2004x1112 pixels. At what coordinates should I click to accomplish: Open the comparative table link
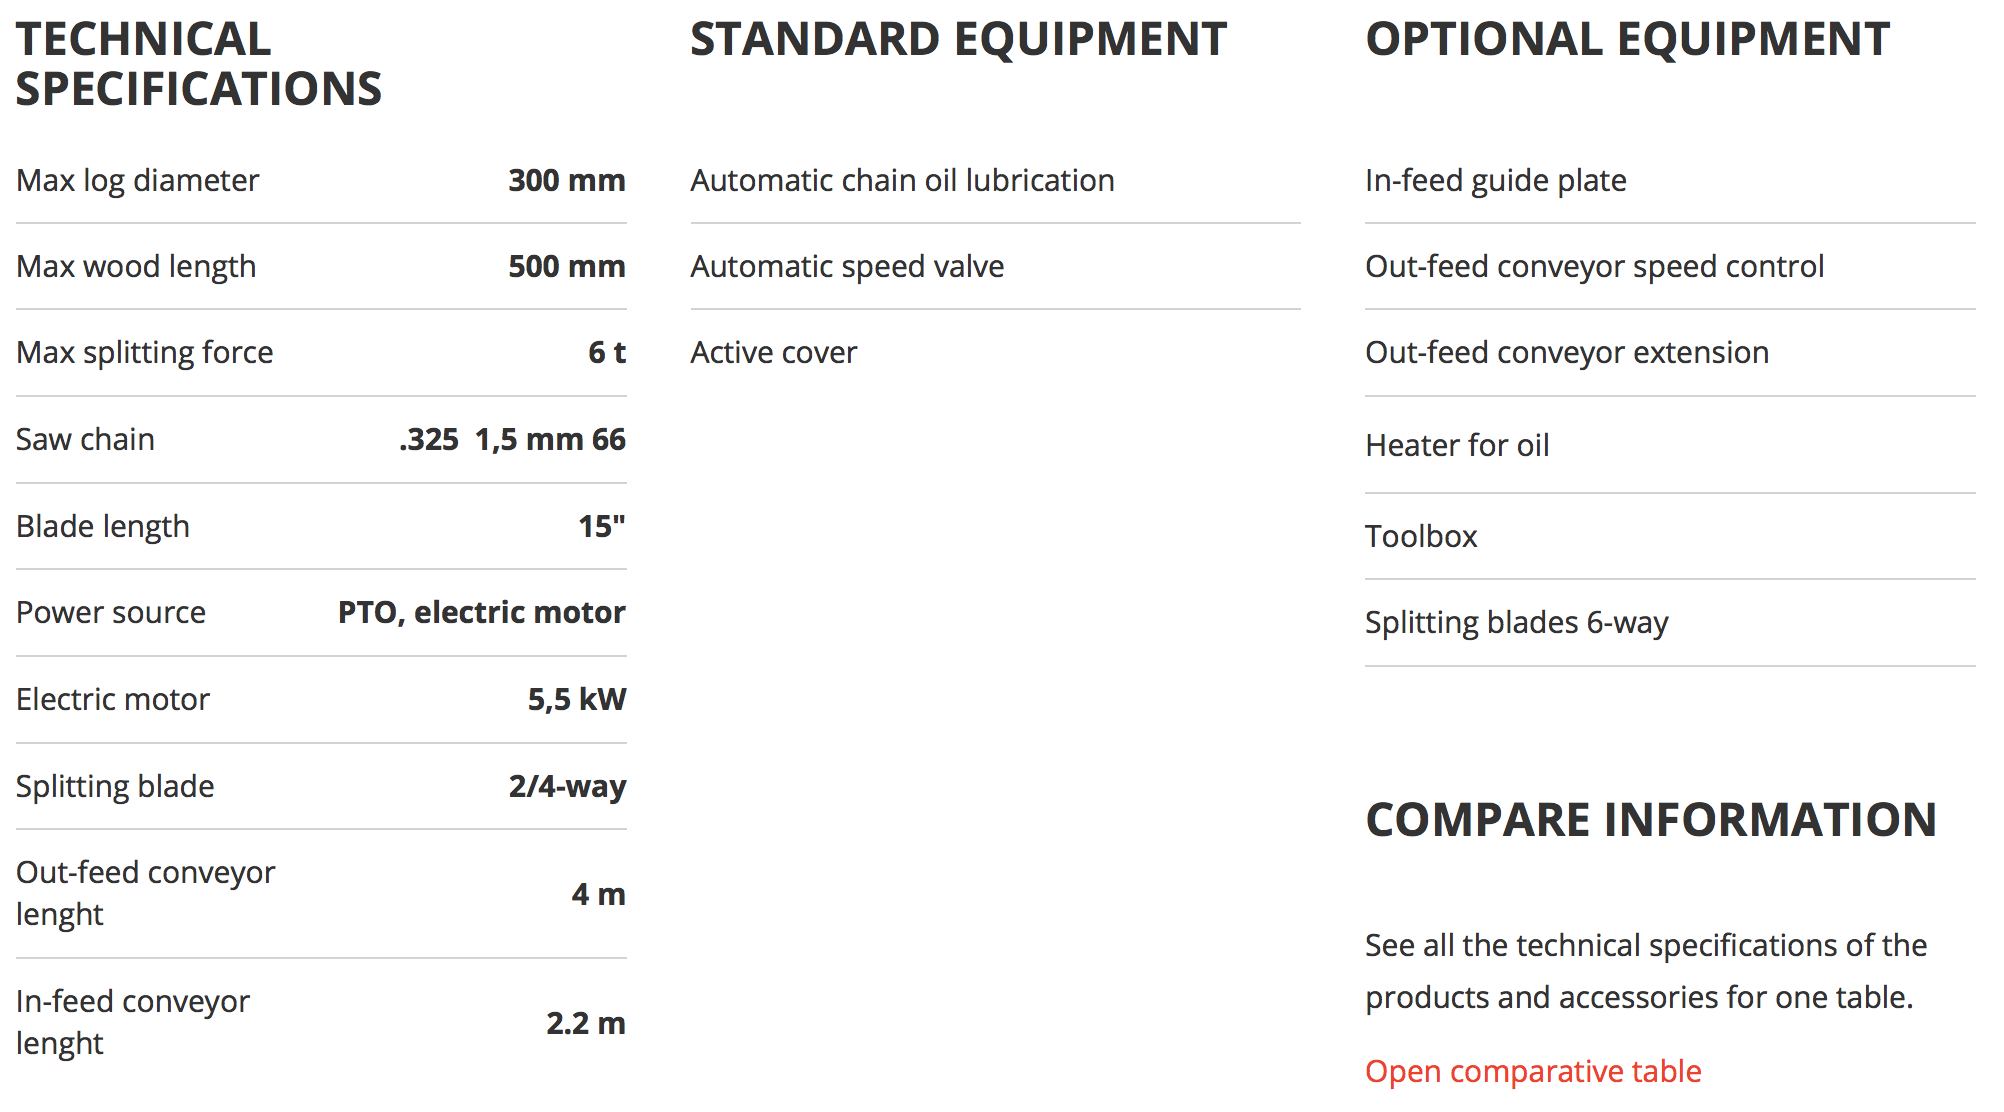pyautogui.click(x=1533, y=1071)
